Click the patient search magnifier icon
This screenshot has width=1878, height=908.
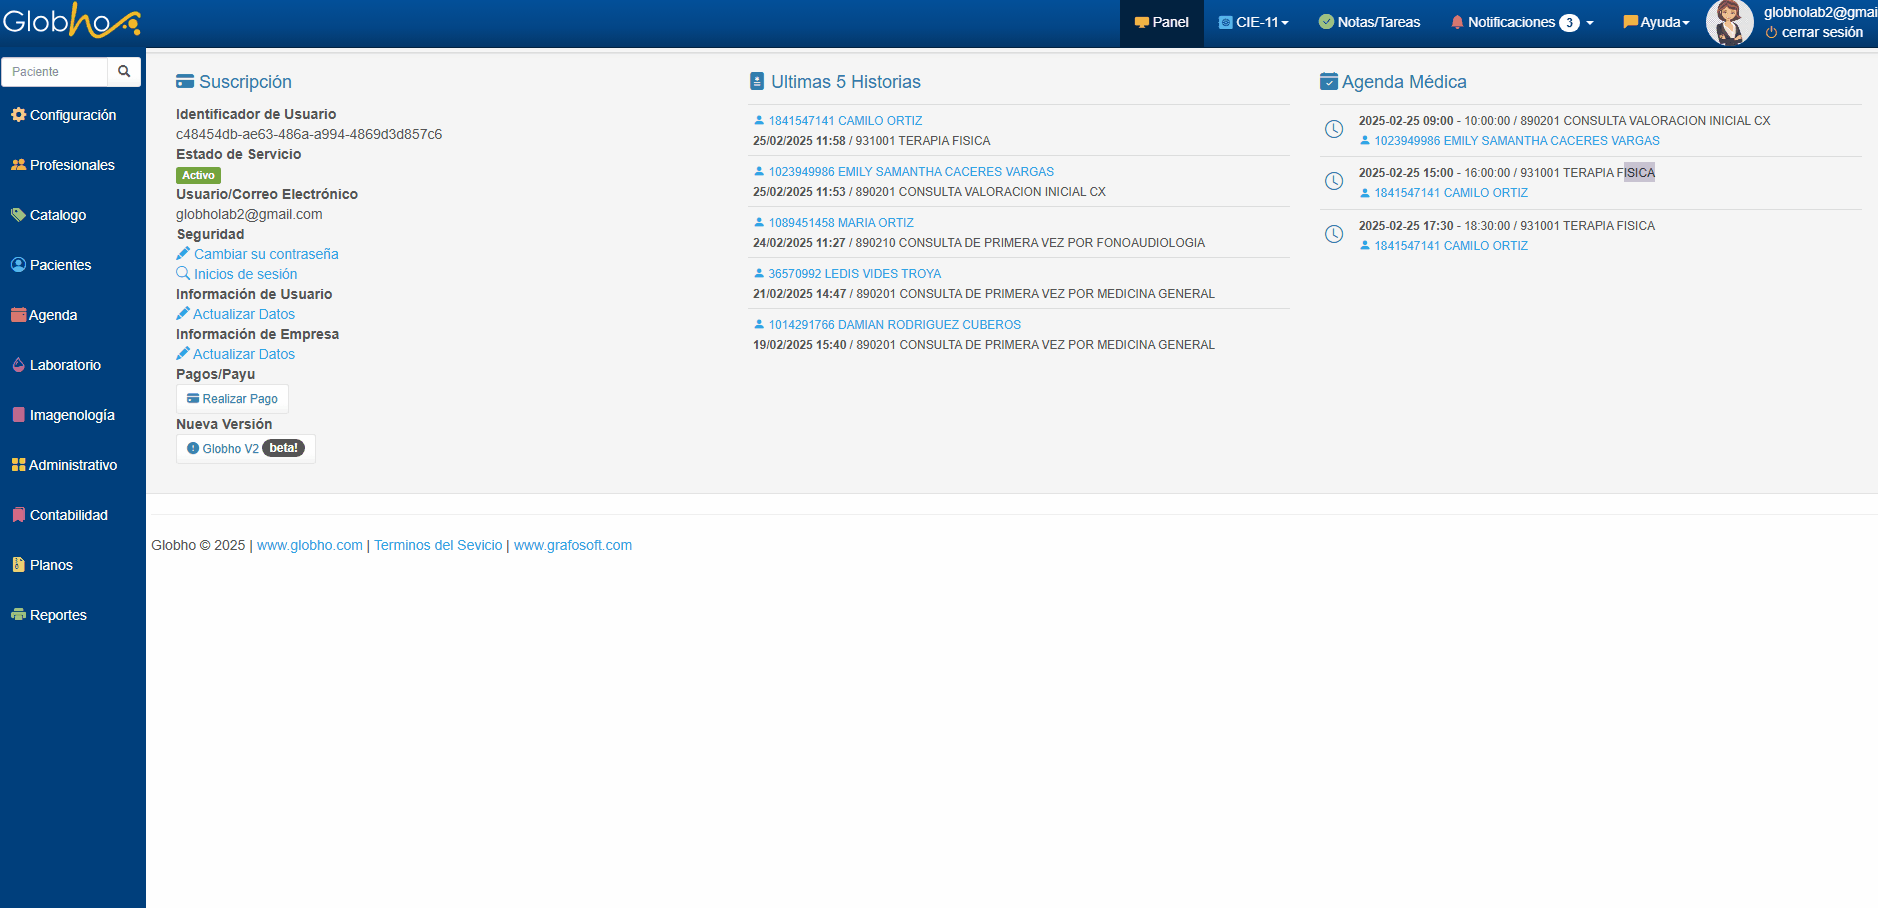(124, 72)
